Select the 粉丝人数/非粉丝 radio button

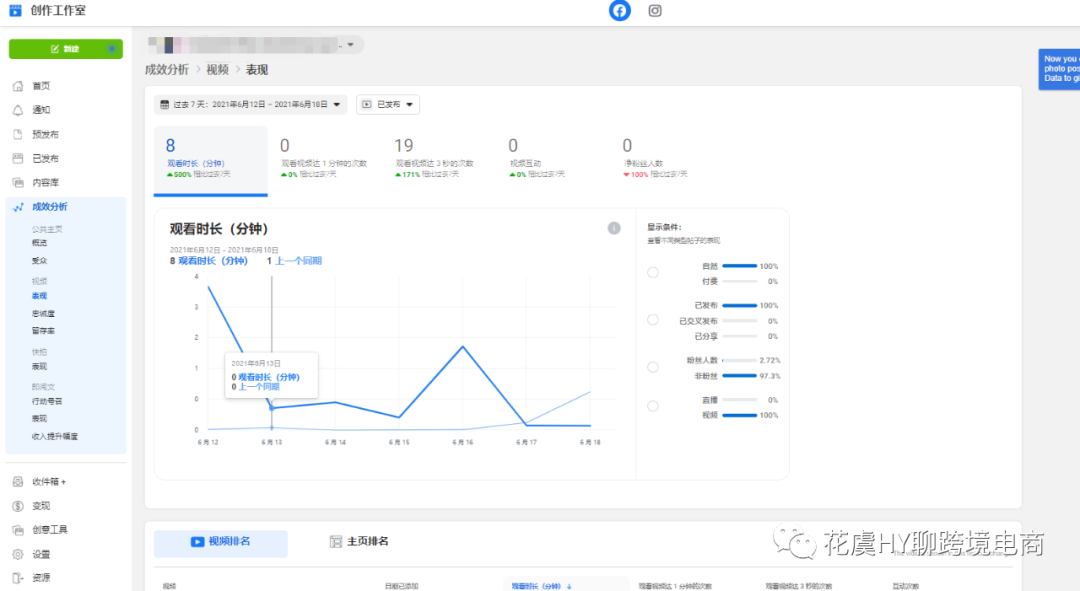[652, 367]
